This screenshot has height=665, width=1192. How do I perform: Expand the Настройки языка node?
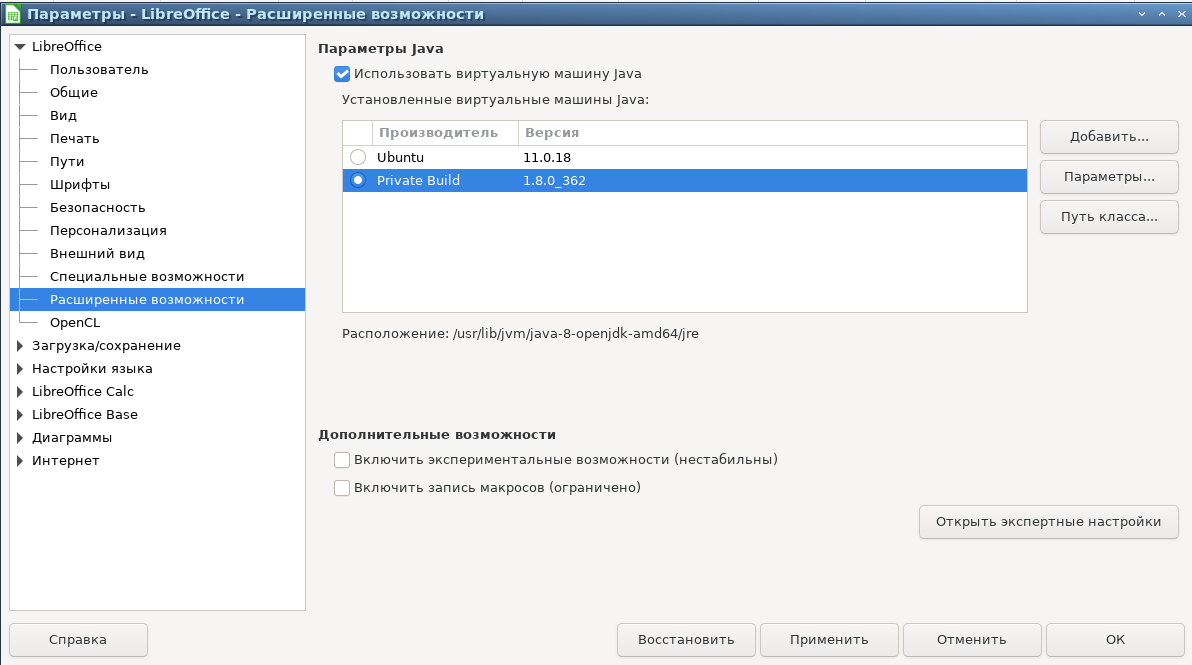21,369
